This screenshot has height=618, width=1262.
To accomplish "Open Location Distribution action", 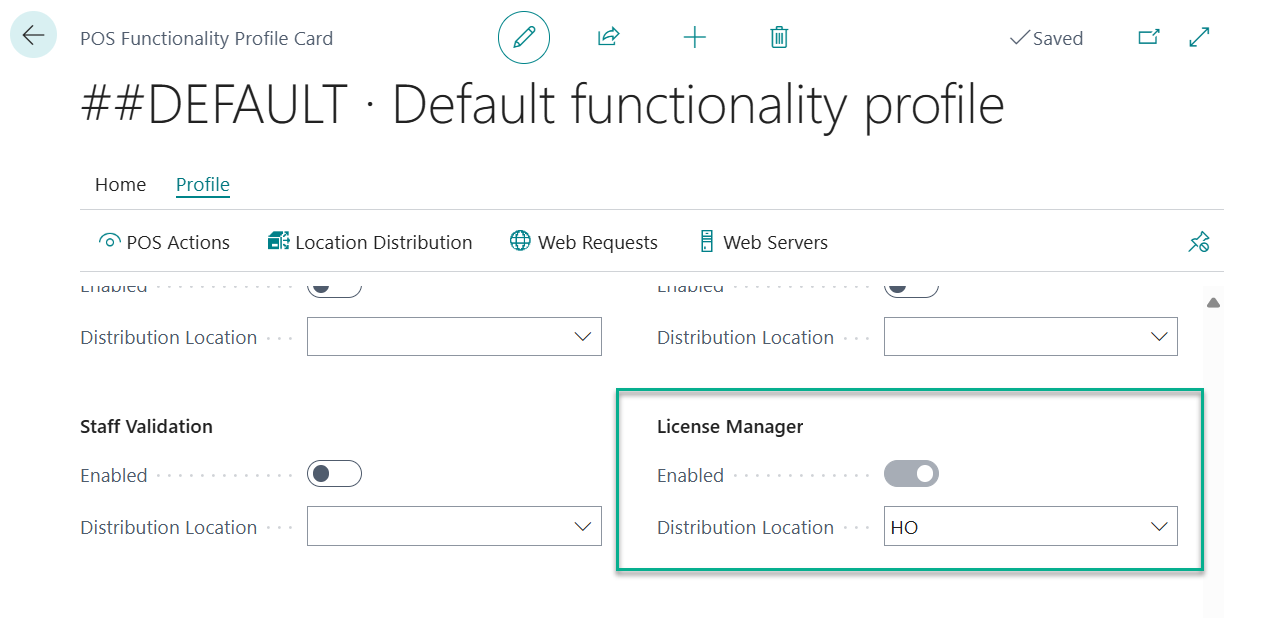I will [370, 242].
